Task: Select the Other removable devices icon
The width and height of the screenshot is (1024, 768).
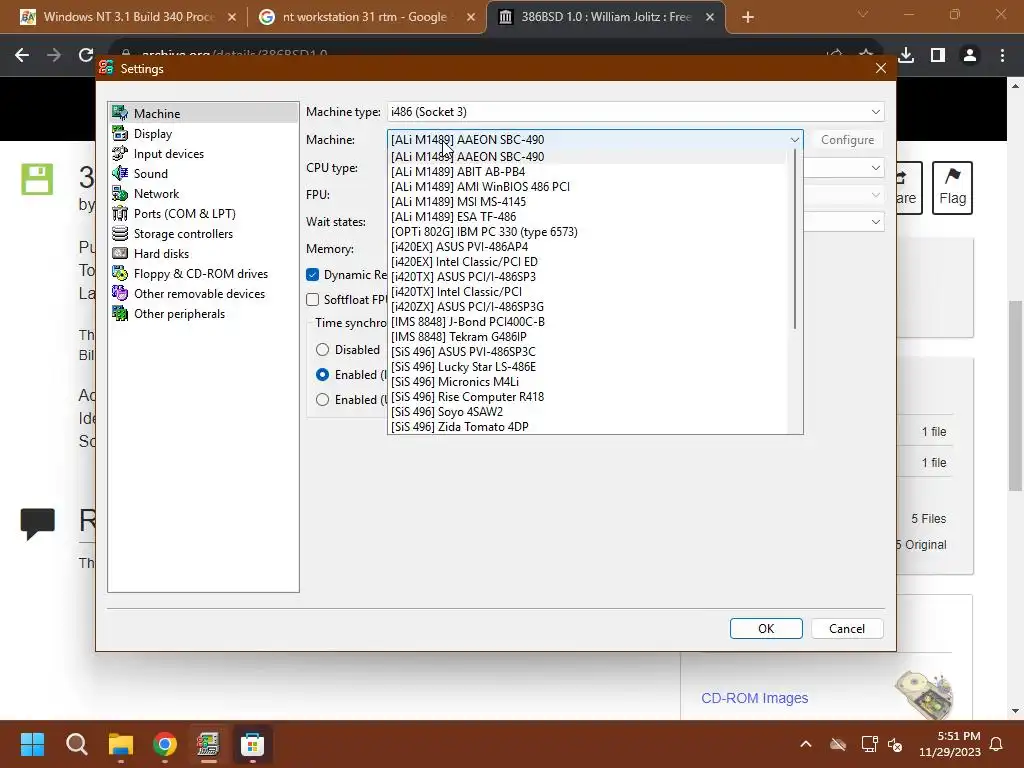Action: [x=120, y=293]
